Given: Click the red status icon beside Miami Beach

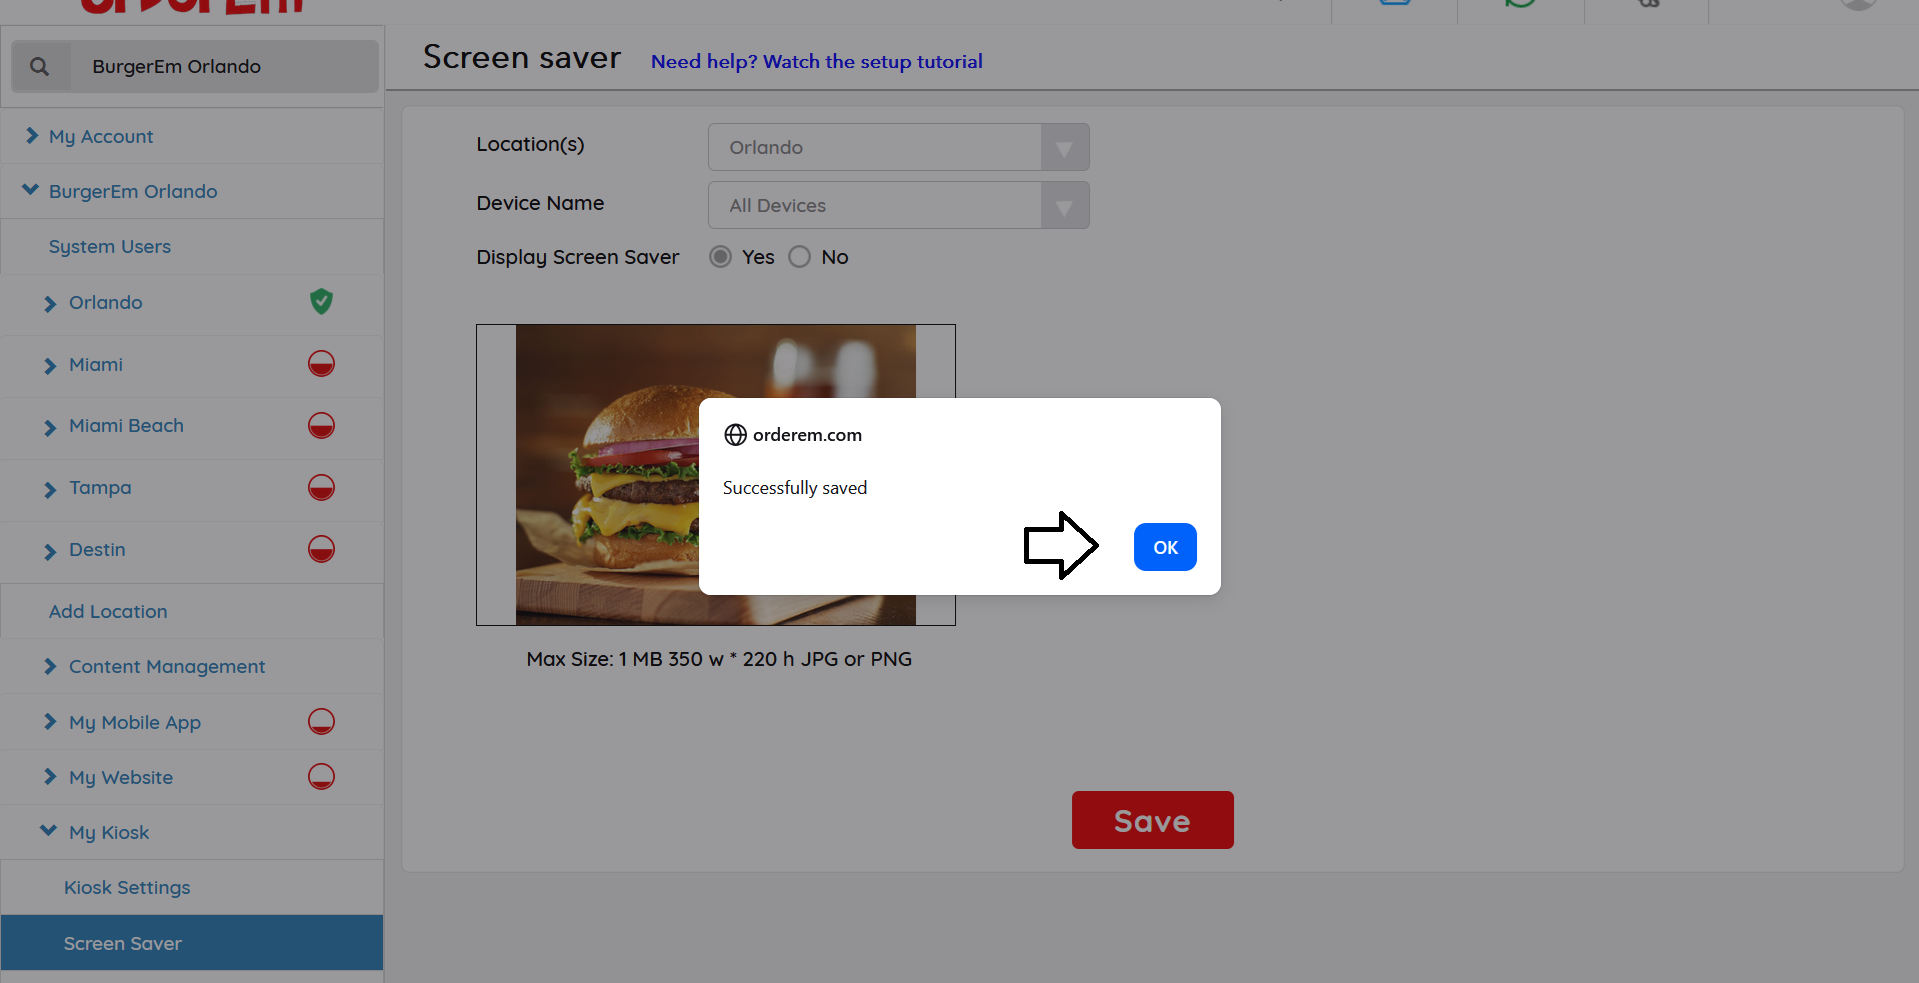Looking at the screenshot, I should click(321, 426).
